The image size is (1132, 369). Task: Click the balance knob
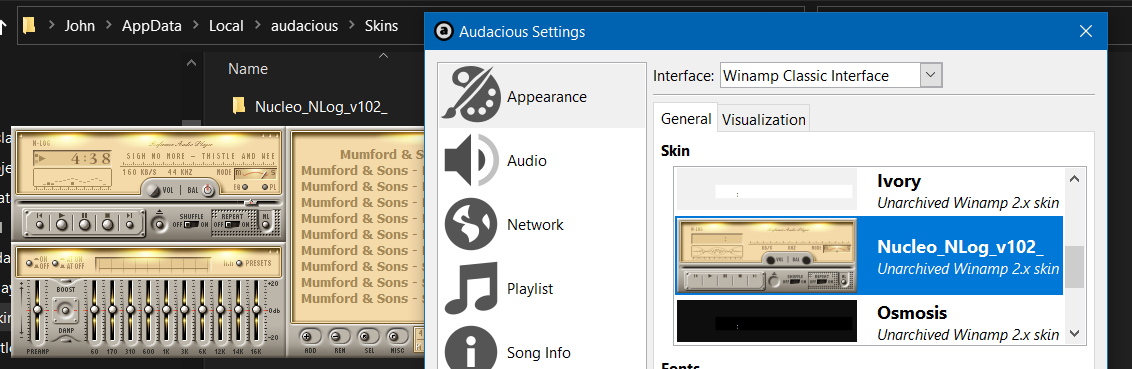(x=208, y=190)
